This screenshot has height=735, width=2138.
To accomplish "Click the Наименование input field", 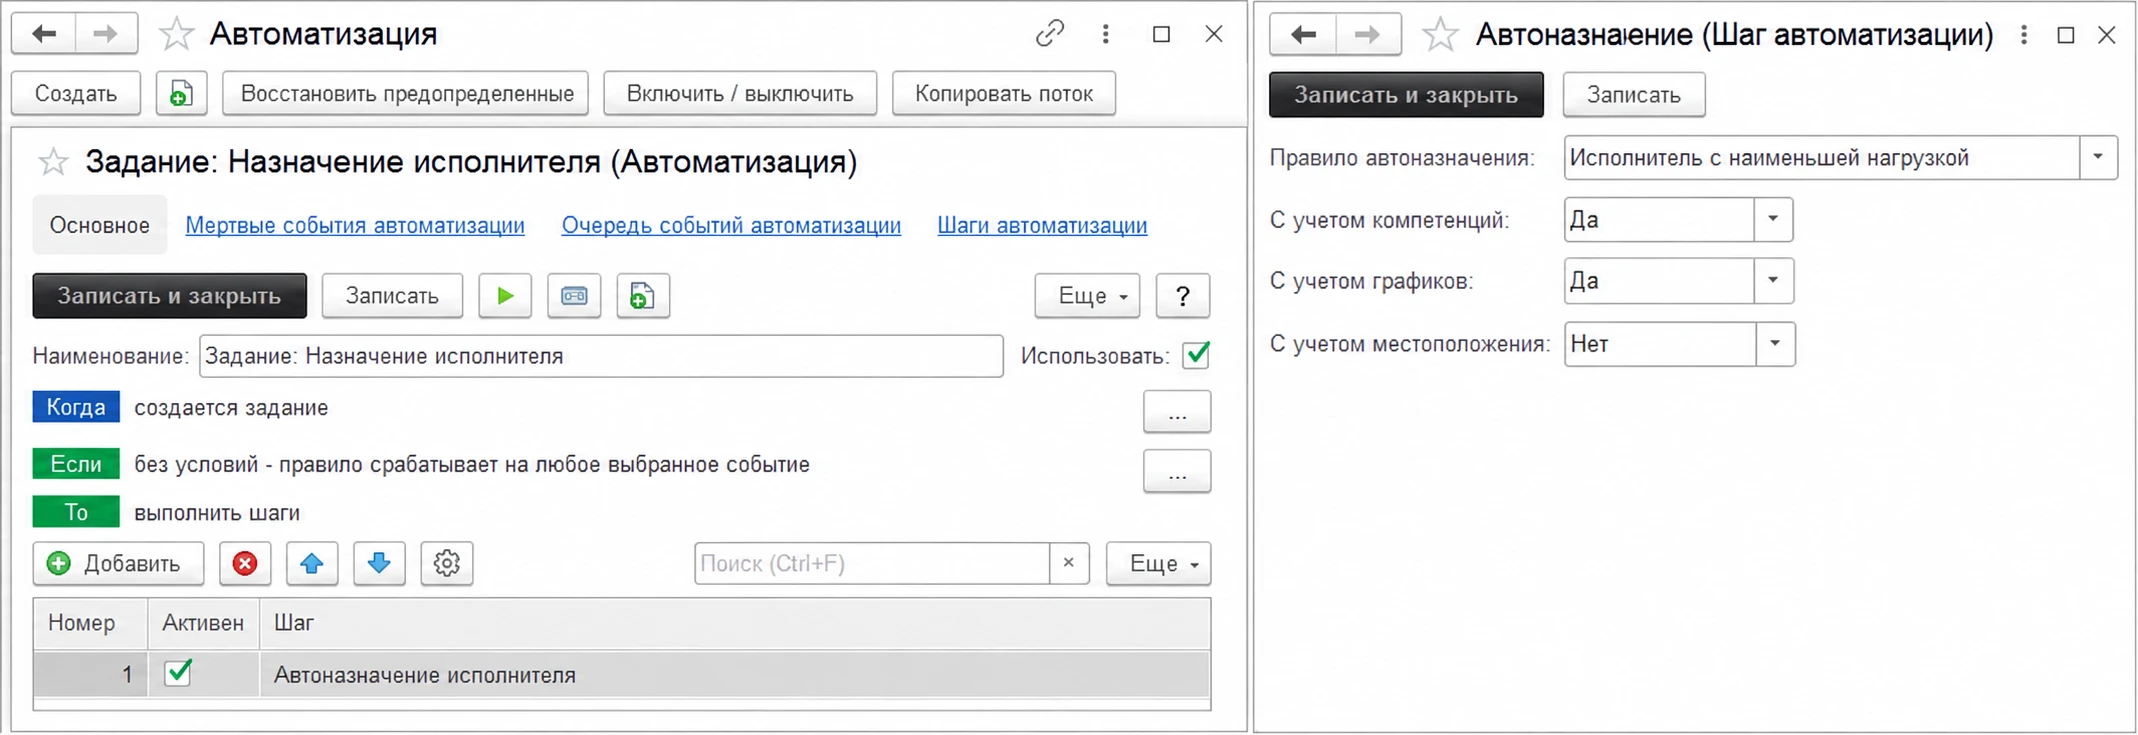I will pyautogui.click(x=601, y=356).
